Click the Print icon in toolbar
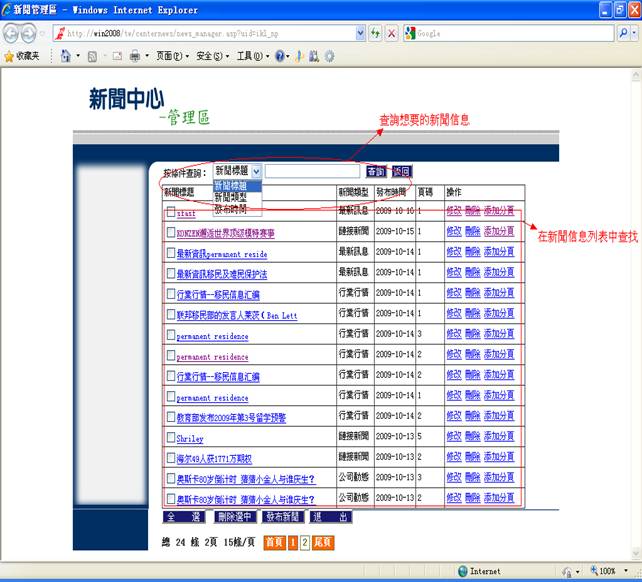This screenshot has width=642, height=582. pyautogui.click(x=133, y=56)
